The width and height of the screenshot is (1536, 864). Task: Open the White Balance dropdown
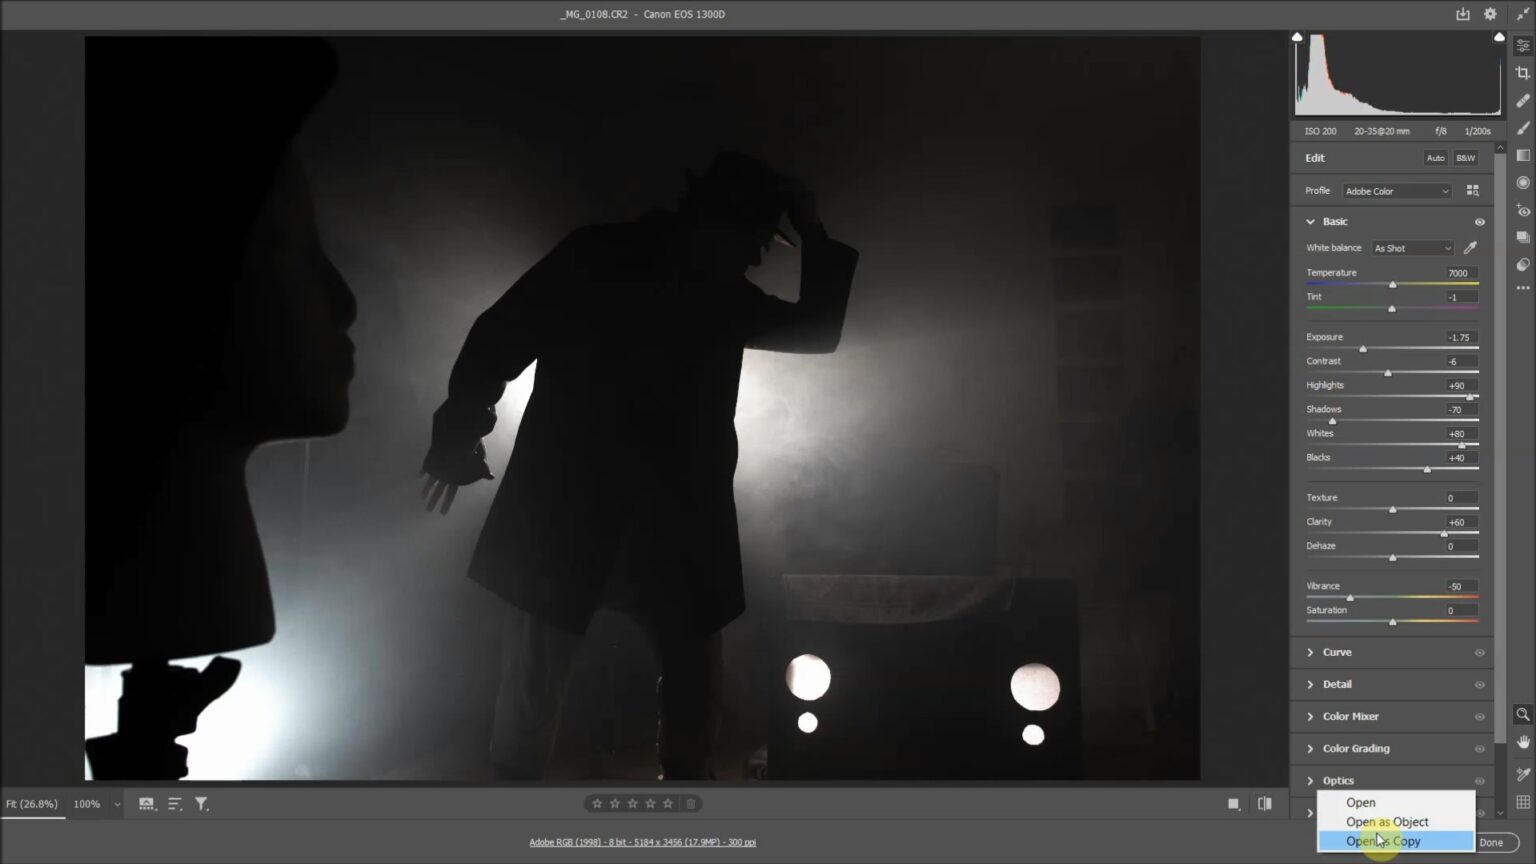coord(1411,247)
